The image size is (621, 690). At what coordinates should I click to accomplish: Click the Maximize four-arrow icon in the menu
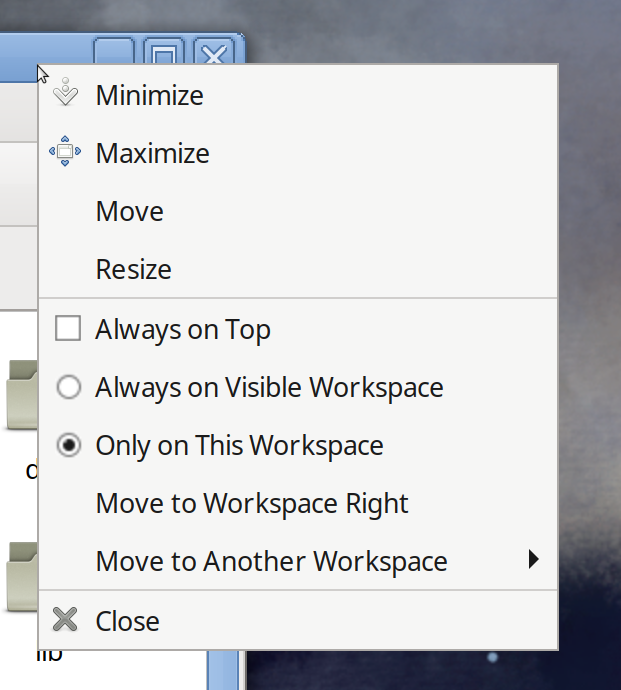tap(65, 151)
